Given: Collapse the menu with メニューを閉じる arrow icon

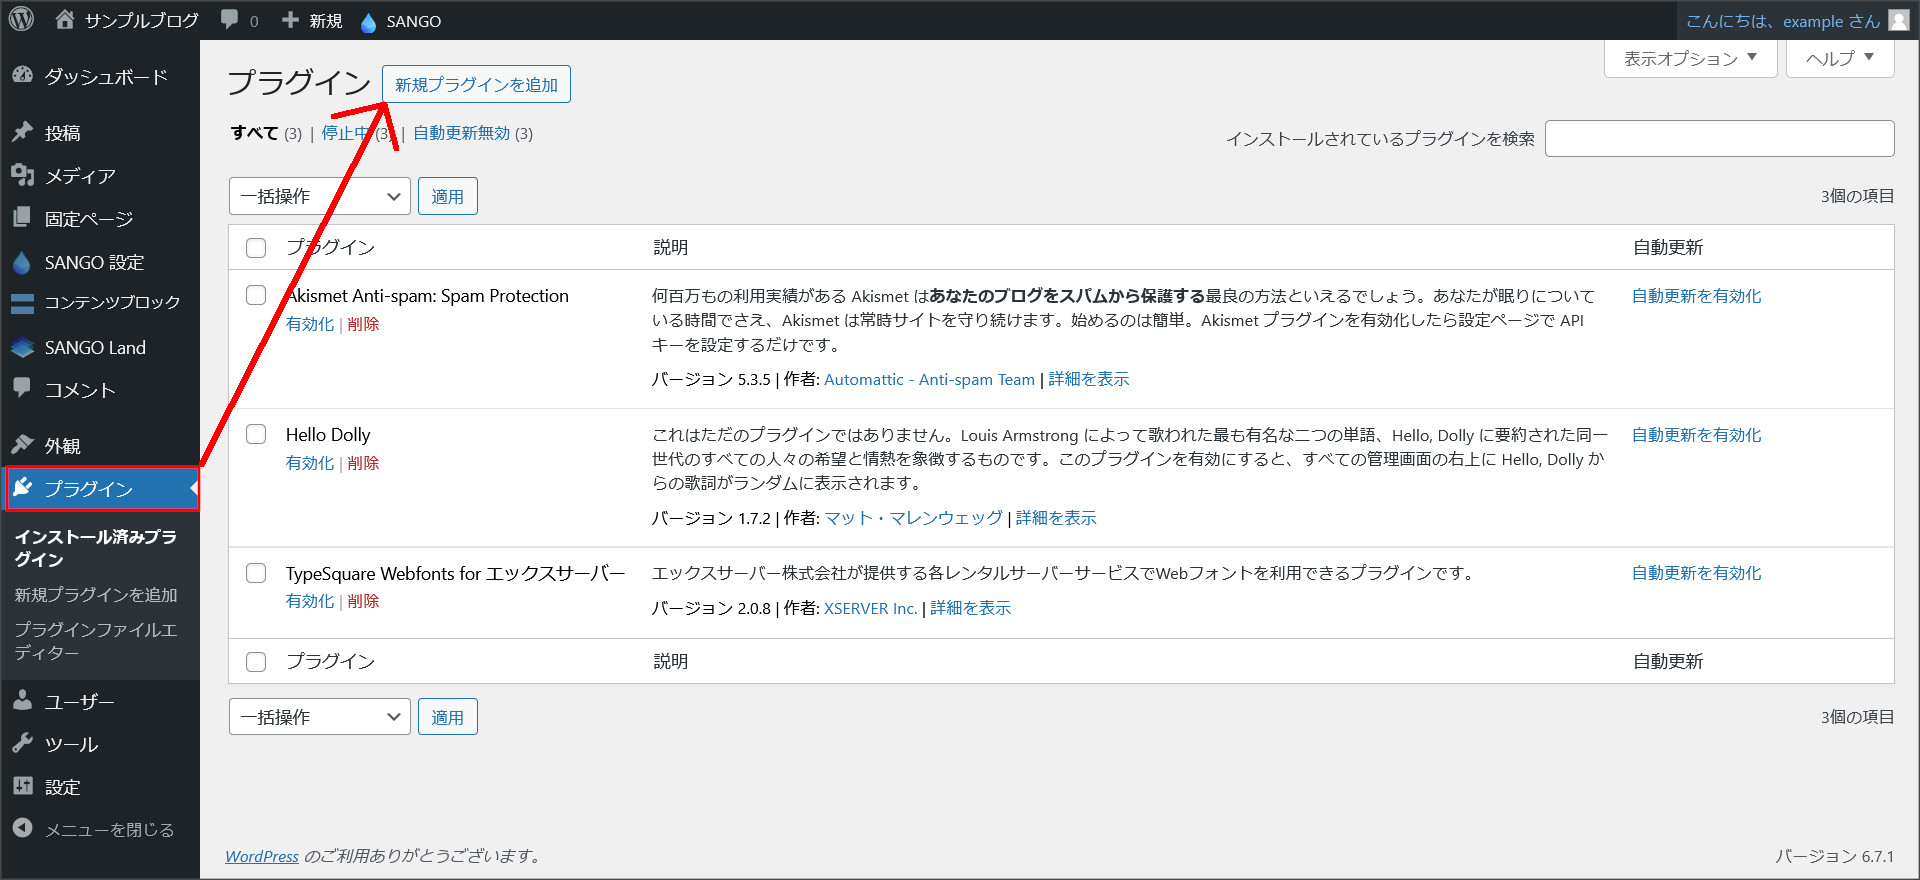Looking at the screenshot, I should pos(22,829).
